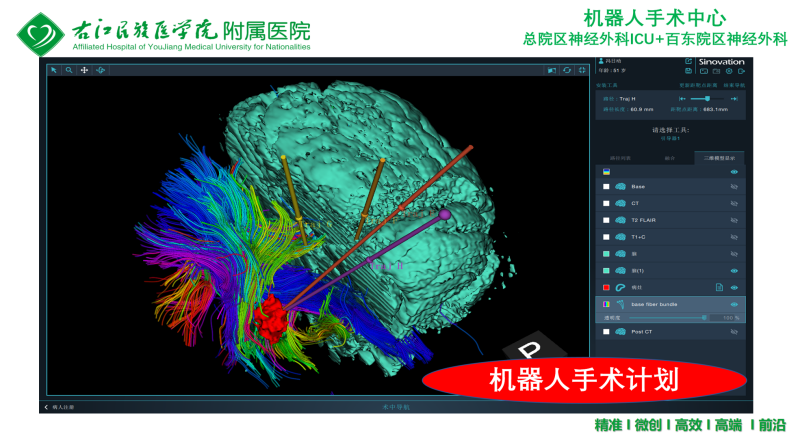Screen dimensions: 800x438
Task: Click the white color swatch in Base row
Action: coord(606,186)
